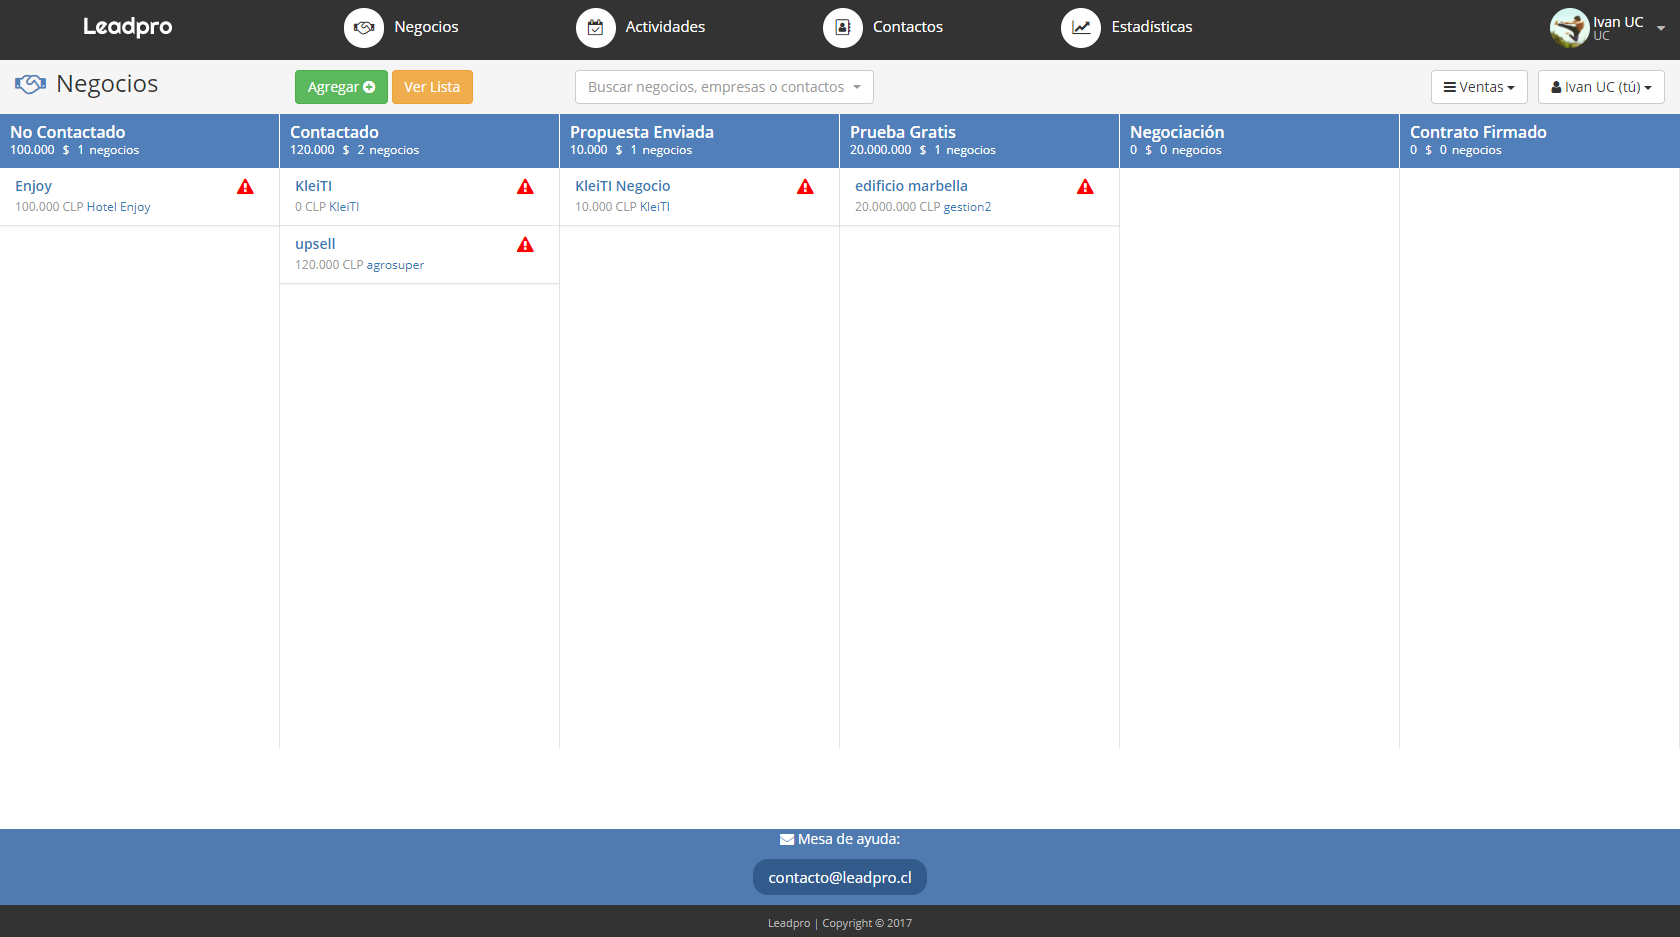Viewport: 1680px width, 937px height.
Task: Click the Negociación column header
Action: 1259,141
